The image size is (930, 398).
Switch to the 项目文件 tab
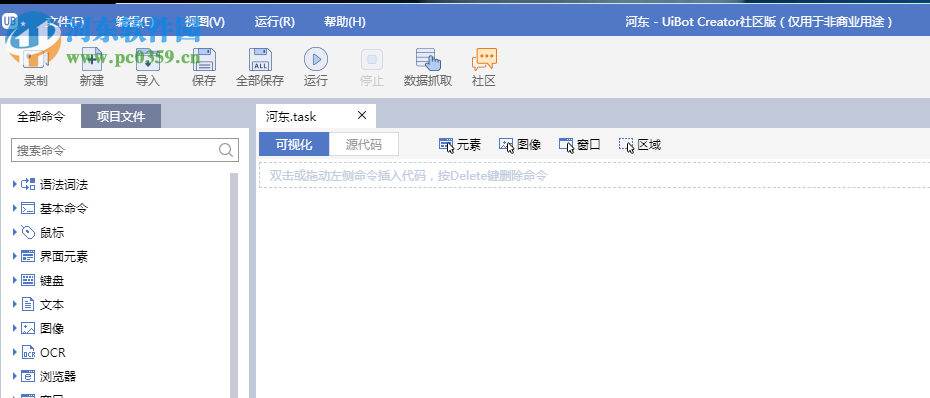(x=121, y=116)
